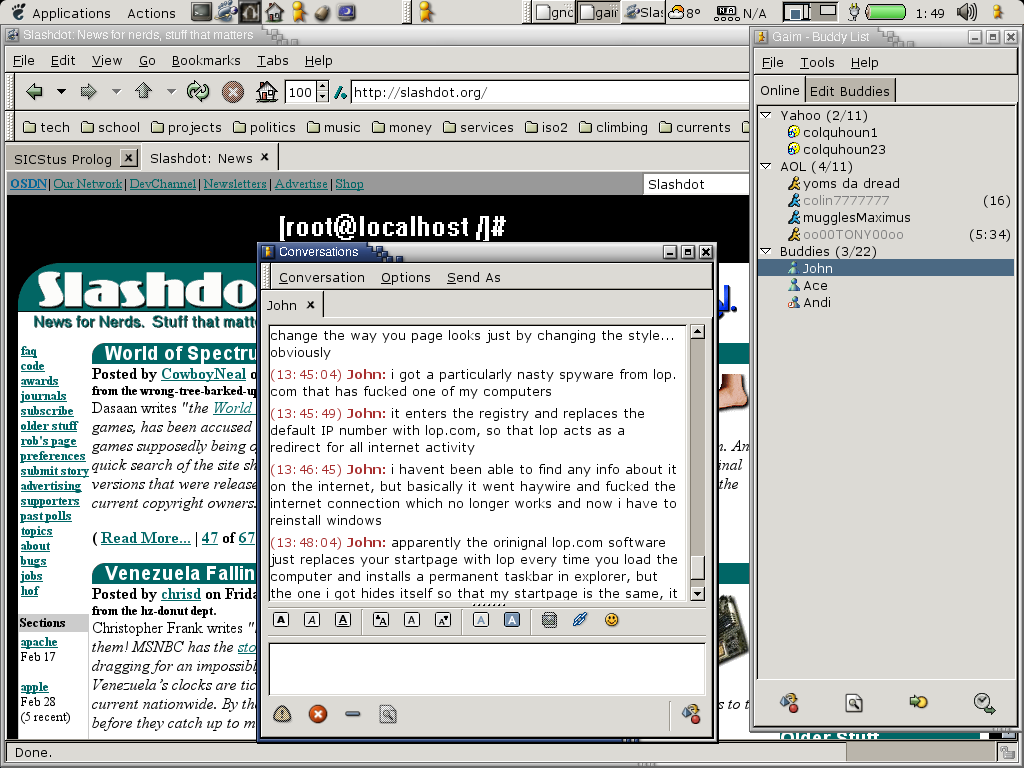The height and width of the screenshot is (768, 1024).
Task: Click the Info magnifier icon in Conversations
Action: pos(388,714)
